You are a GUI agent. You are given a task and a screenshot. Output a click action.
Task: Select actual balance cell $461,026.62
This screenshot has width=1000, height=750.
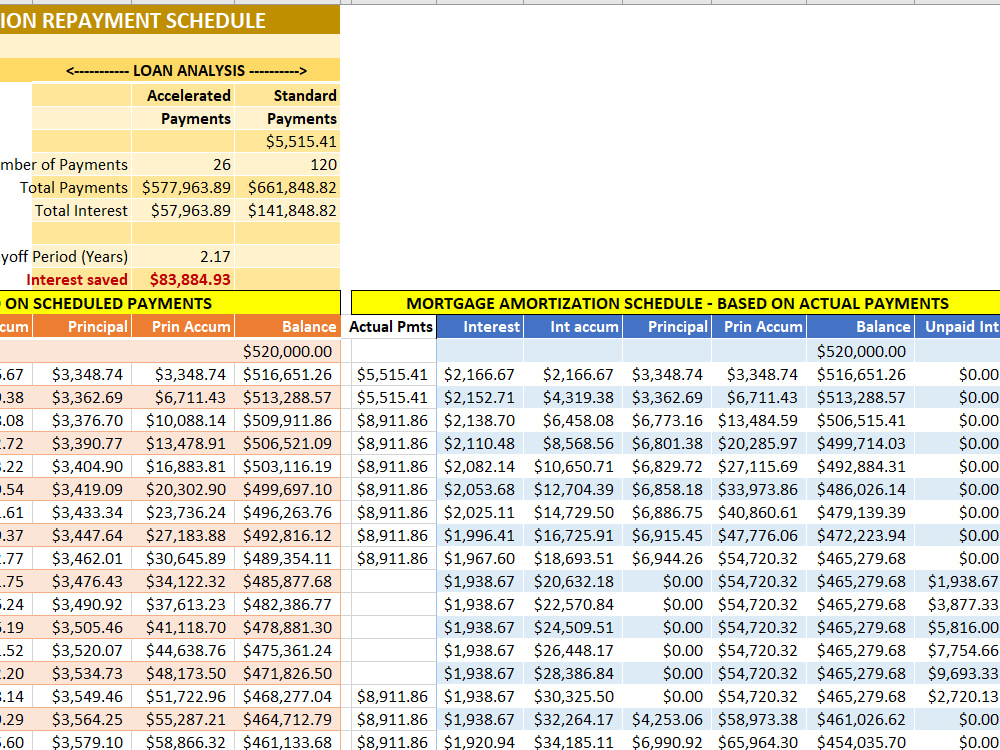(x=860, y=719)
